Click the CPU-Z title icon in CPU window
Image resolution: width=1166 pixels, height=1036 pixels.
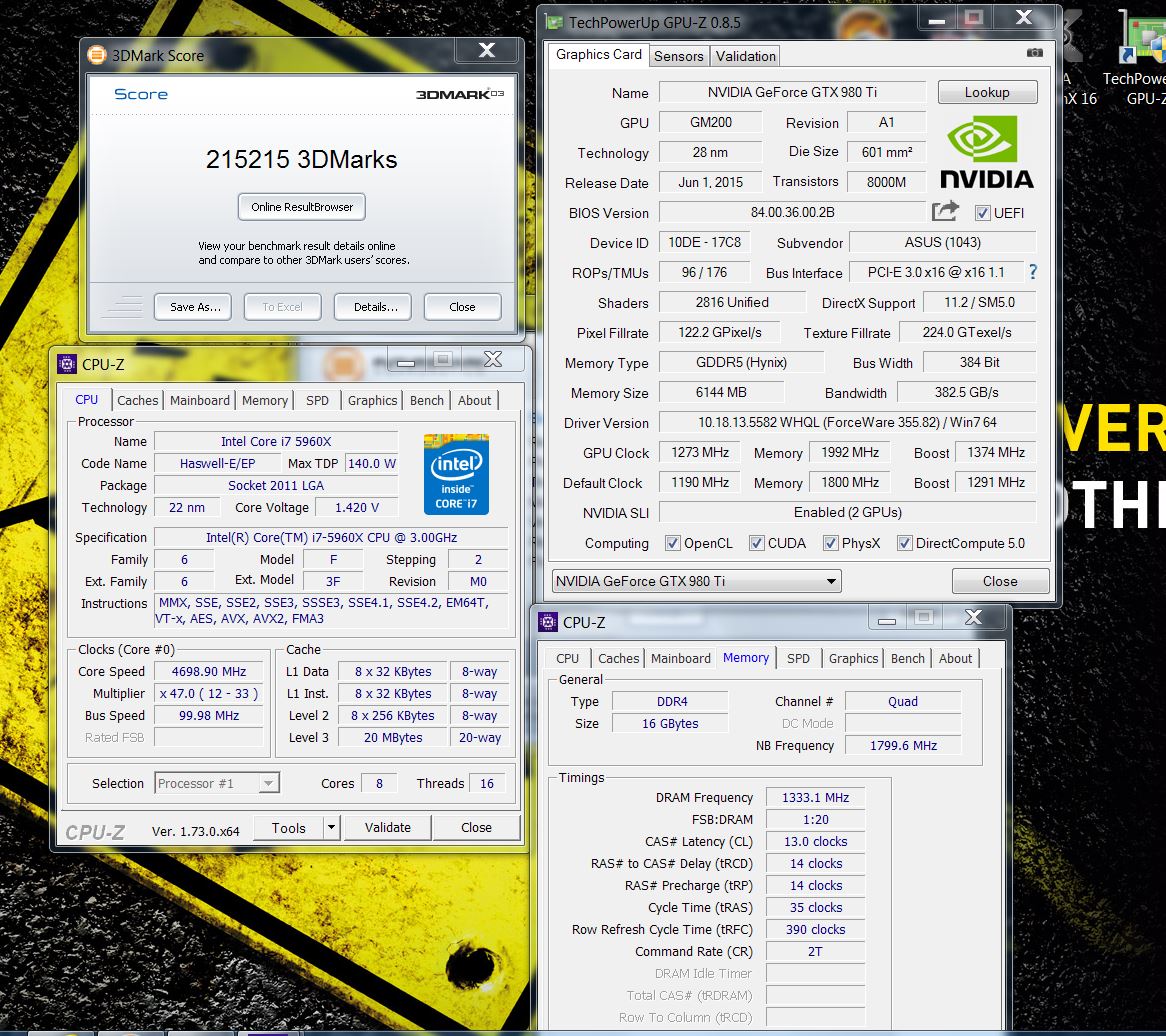click(67, 364)
